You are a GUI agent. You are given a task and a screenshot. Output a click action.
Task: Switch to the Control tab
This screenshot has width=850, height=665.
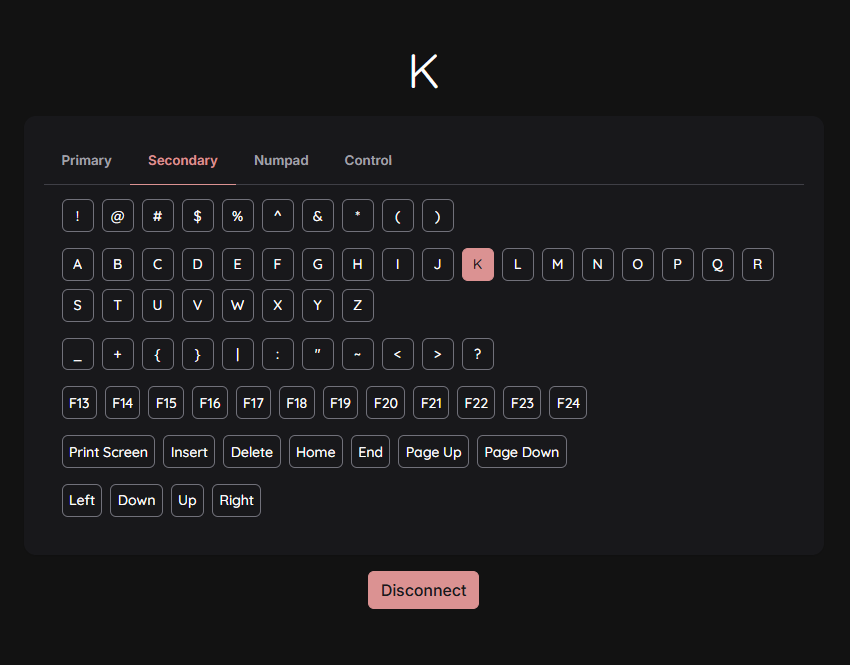[367, 160]
